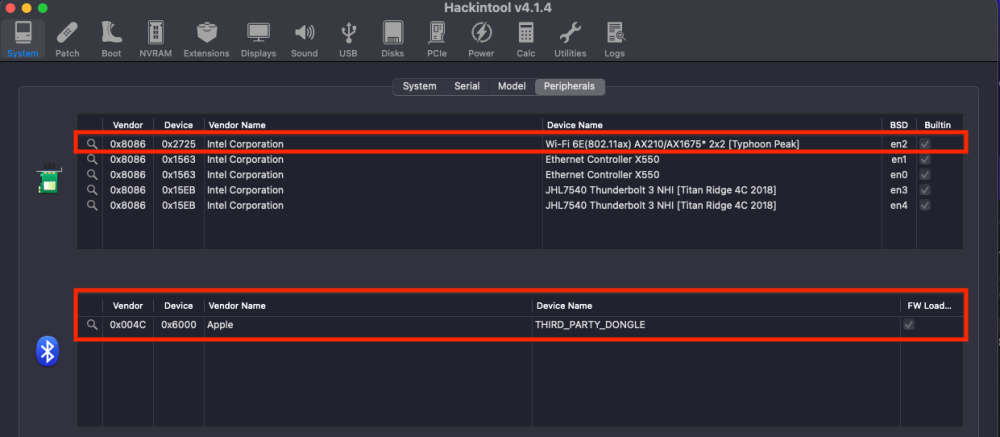Open the Disks toolbar icon
Image resolution: width=1000 pixels, height=437 pixels.
(x=392, y=40)
